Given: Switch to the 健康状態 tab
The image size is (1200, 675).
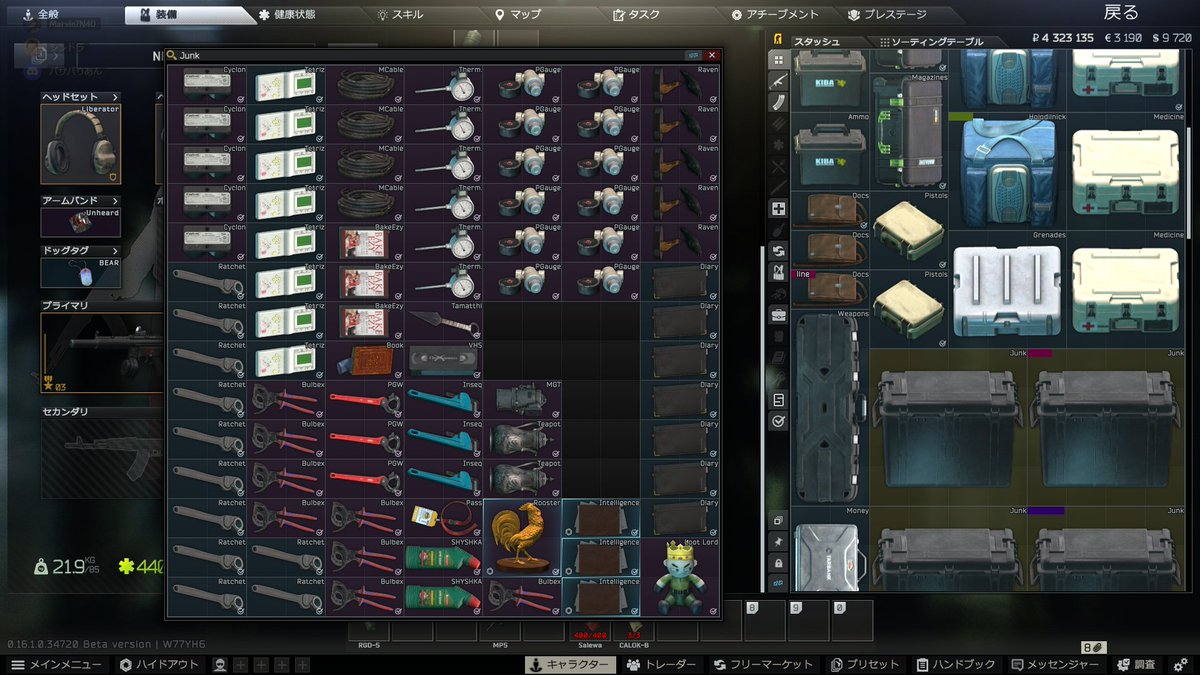Looking at the screenshot, I should pyautogui.click(x=287, y=15).
